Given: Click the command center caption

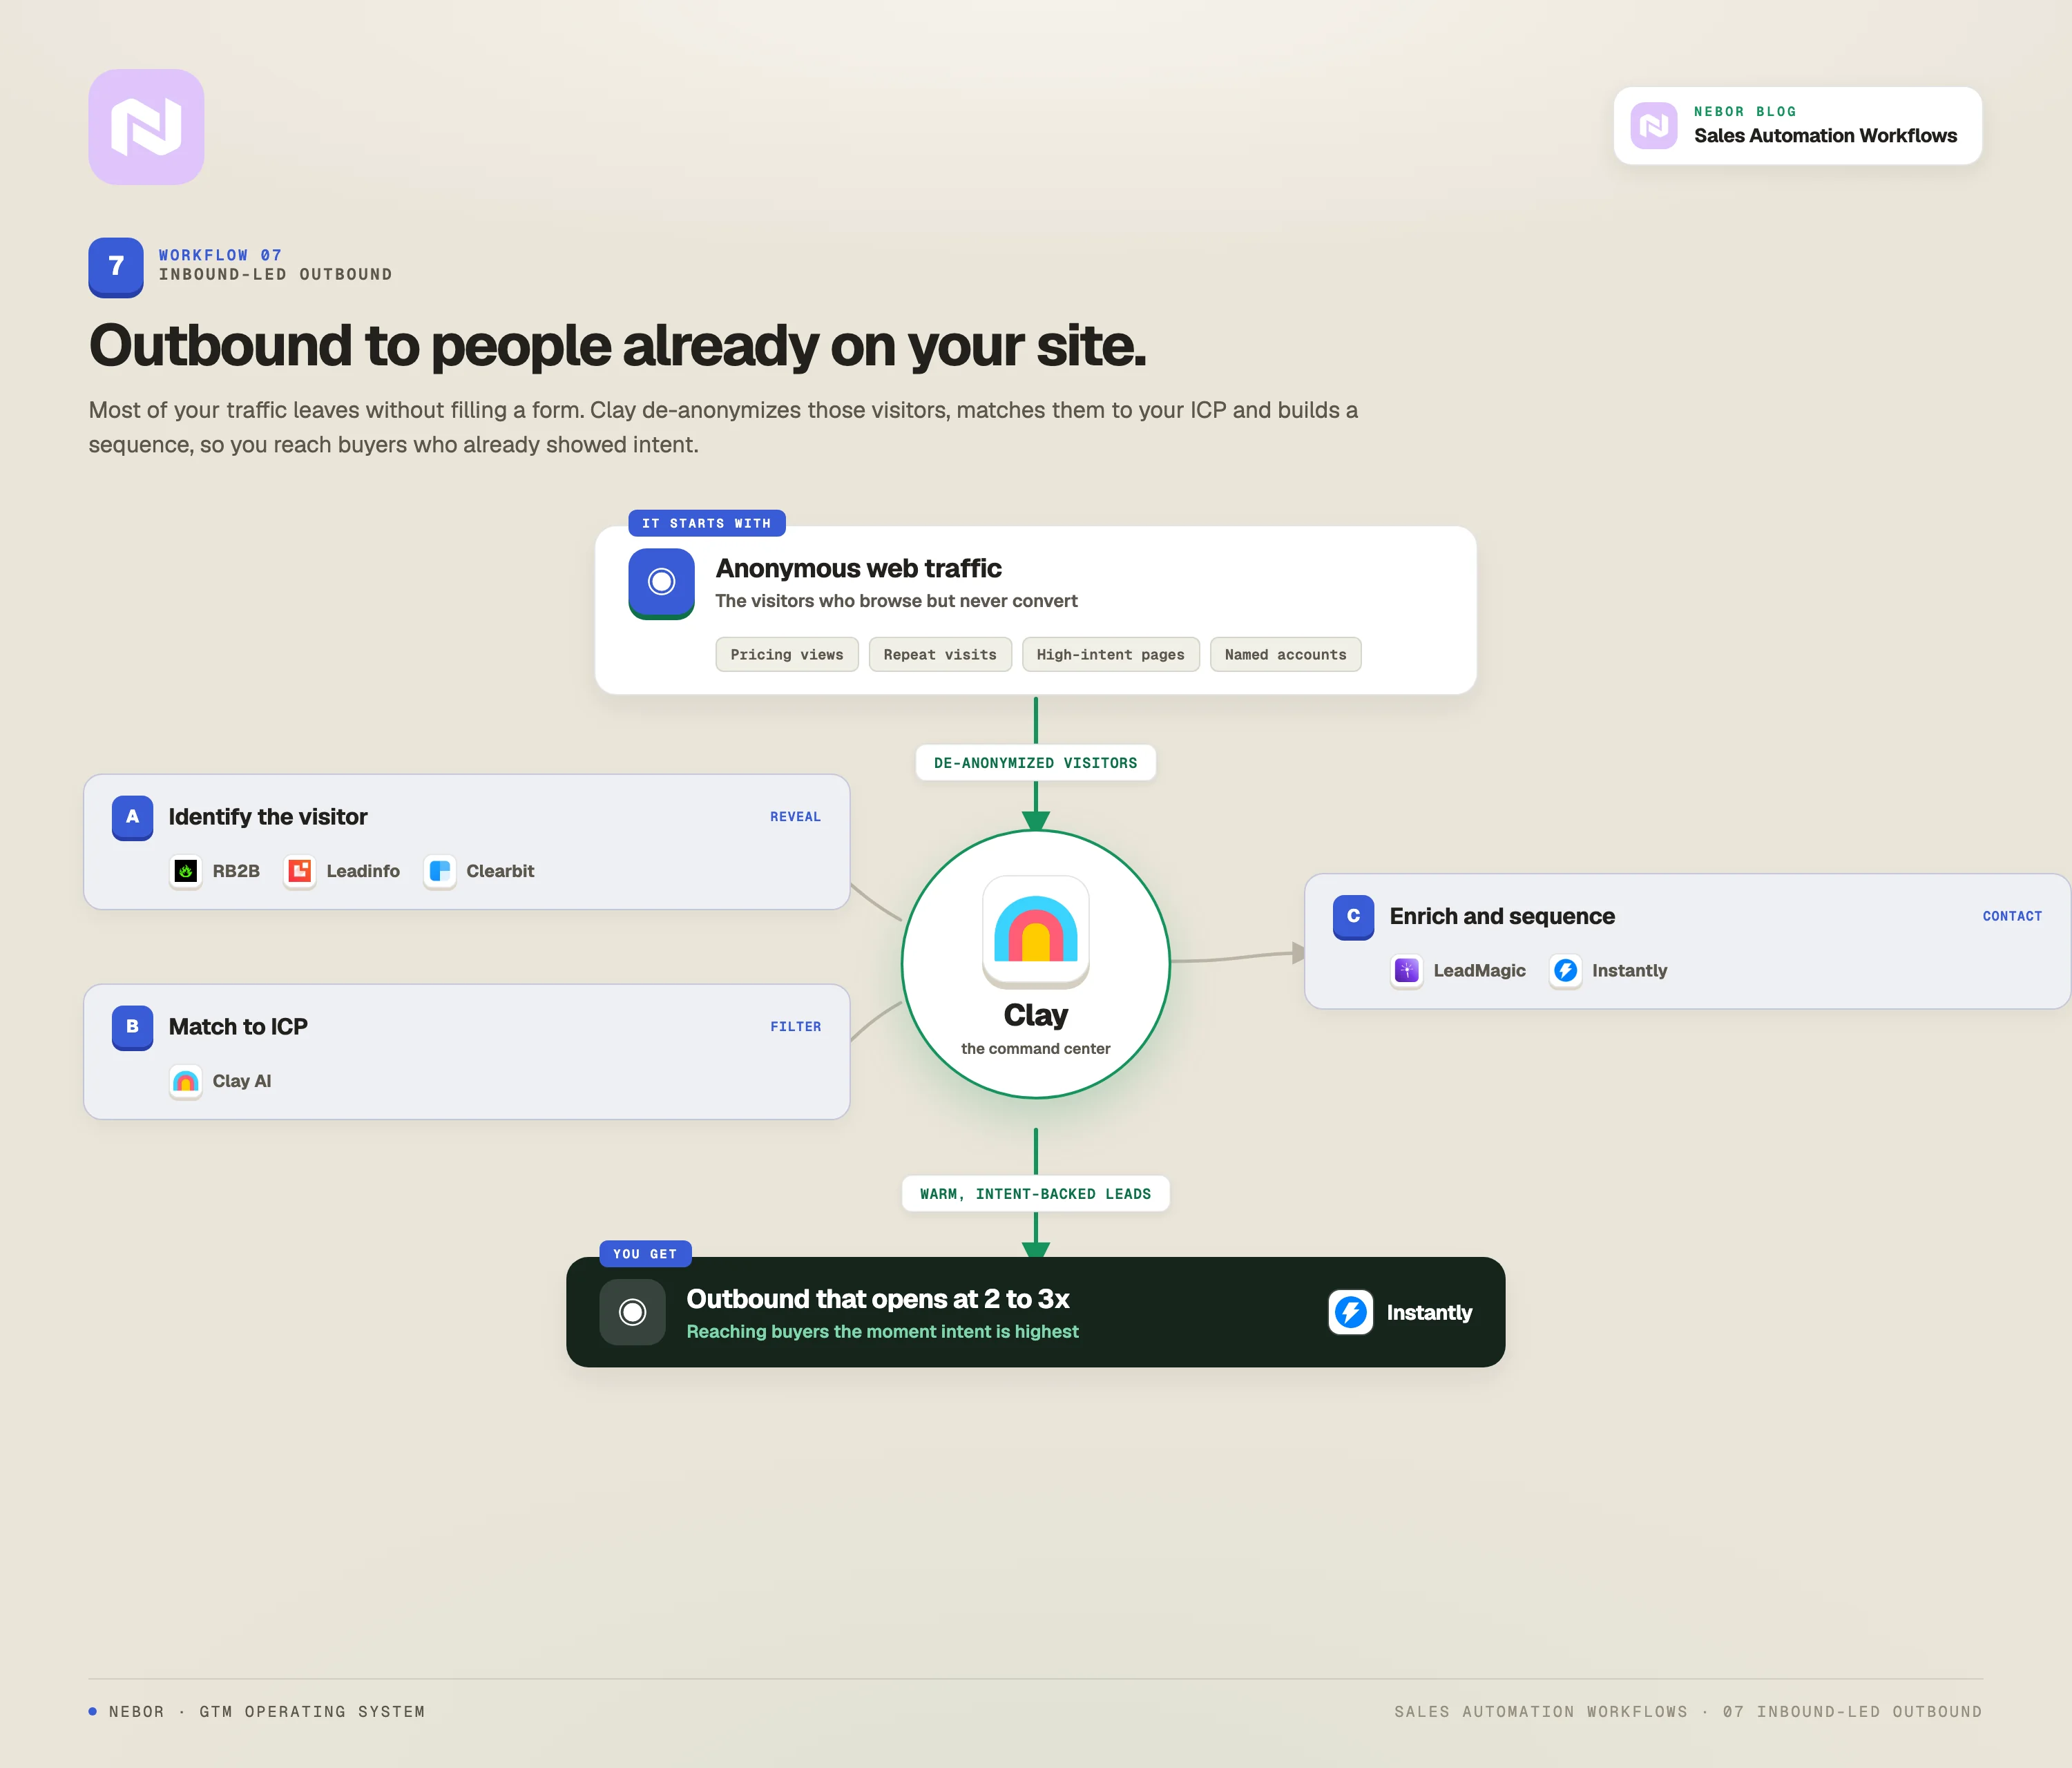Looking at the screenshot, I should [1035, 1049].
